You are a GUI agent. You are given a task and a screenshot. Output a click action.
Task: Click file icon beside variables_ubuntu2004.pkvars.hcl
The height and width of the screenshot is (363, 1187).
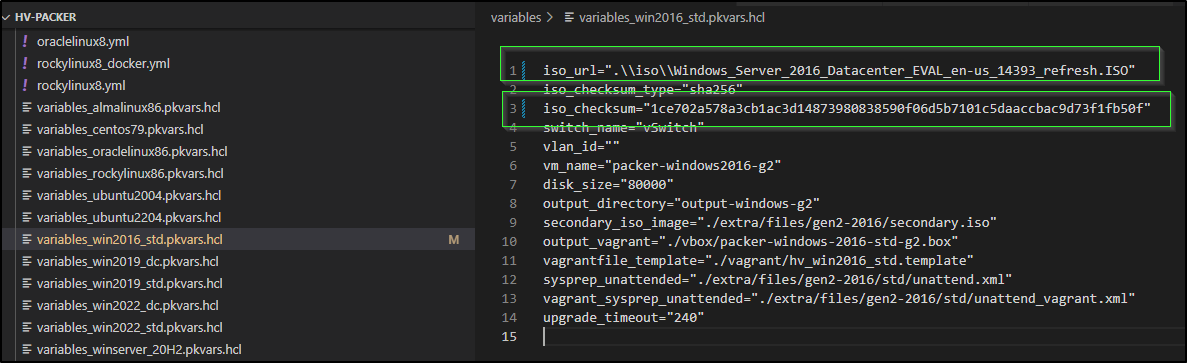tap(27, 196)
